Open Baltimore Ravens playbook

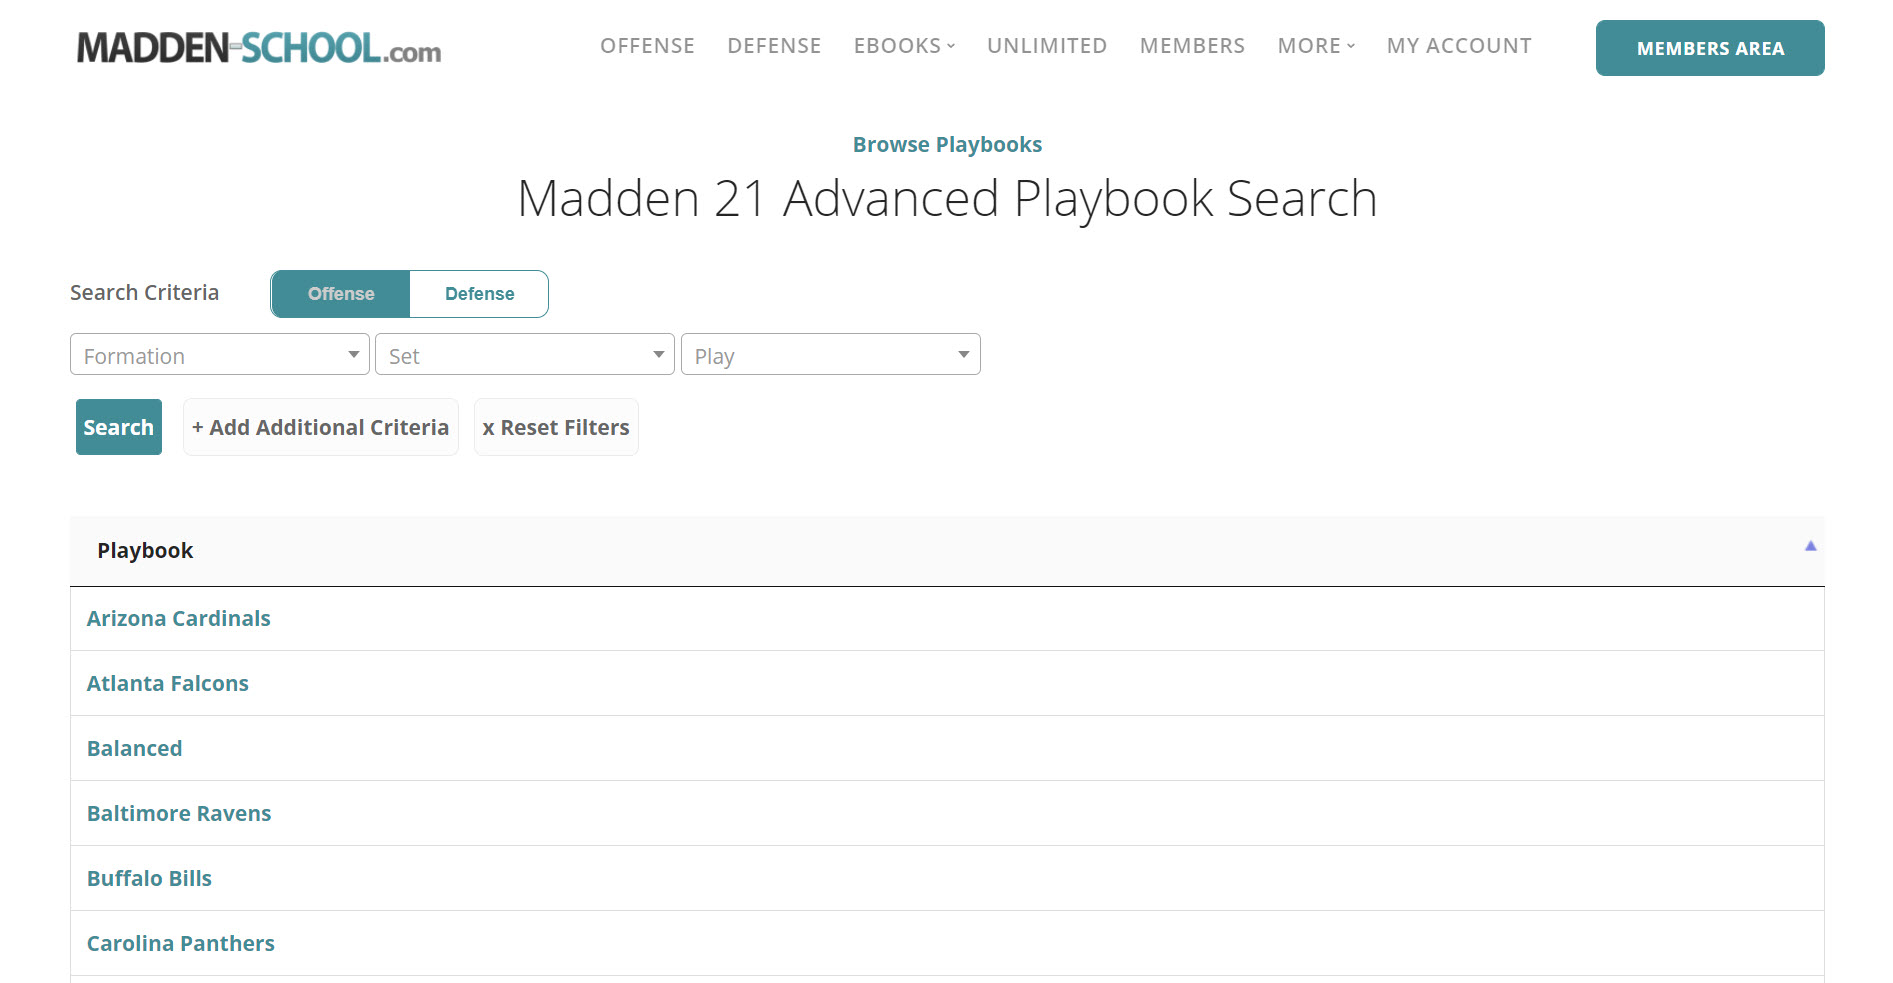coord(179,814)
